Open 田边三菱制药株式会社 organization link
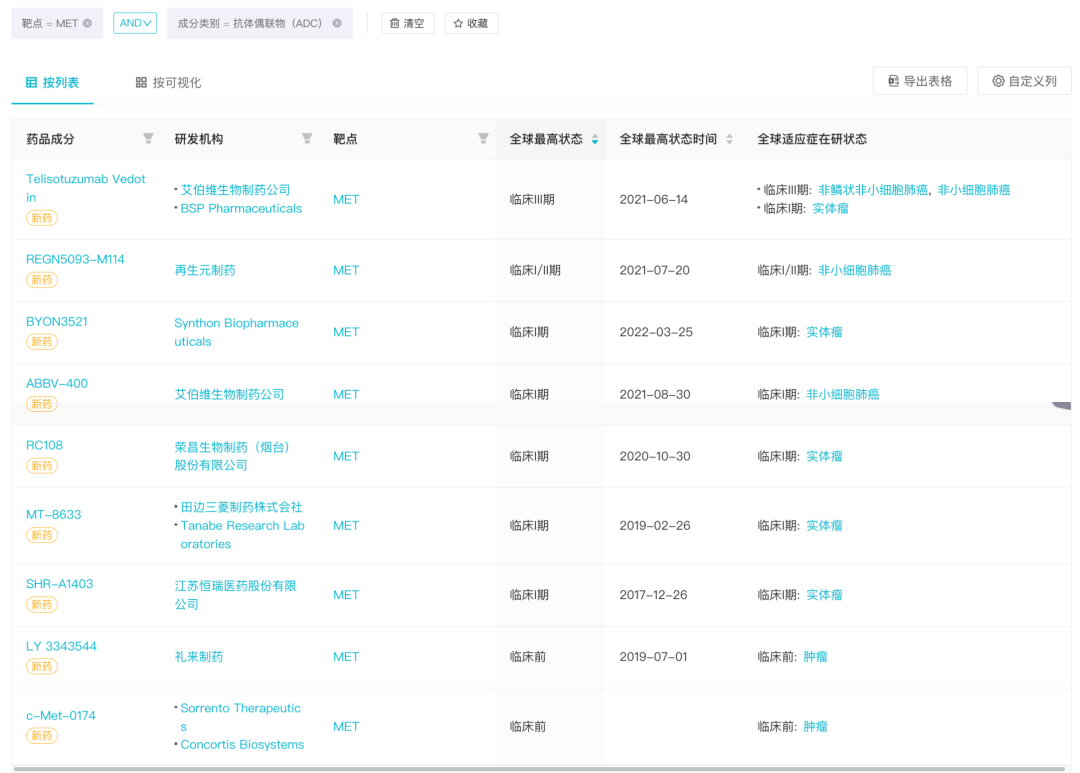The image size is (1080, 773). coord(241,507)
